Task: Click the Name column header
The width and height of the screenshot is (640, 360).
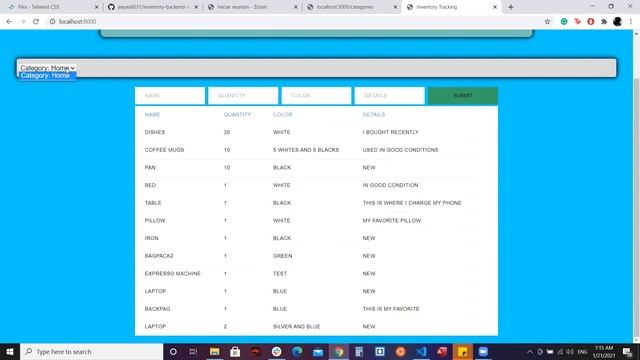Action: tap(152, 115)
